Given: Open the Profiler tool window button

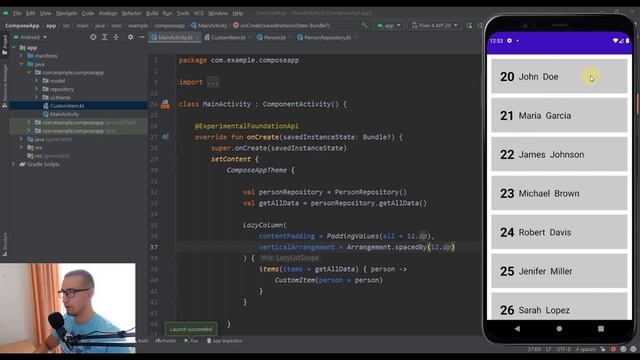Looking at the screenshot, I should tap(166, 340).
